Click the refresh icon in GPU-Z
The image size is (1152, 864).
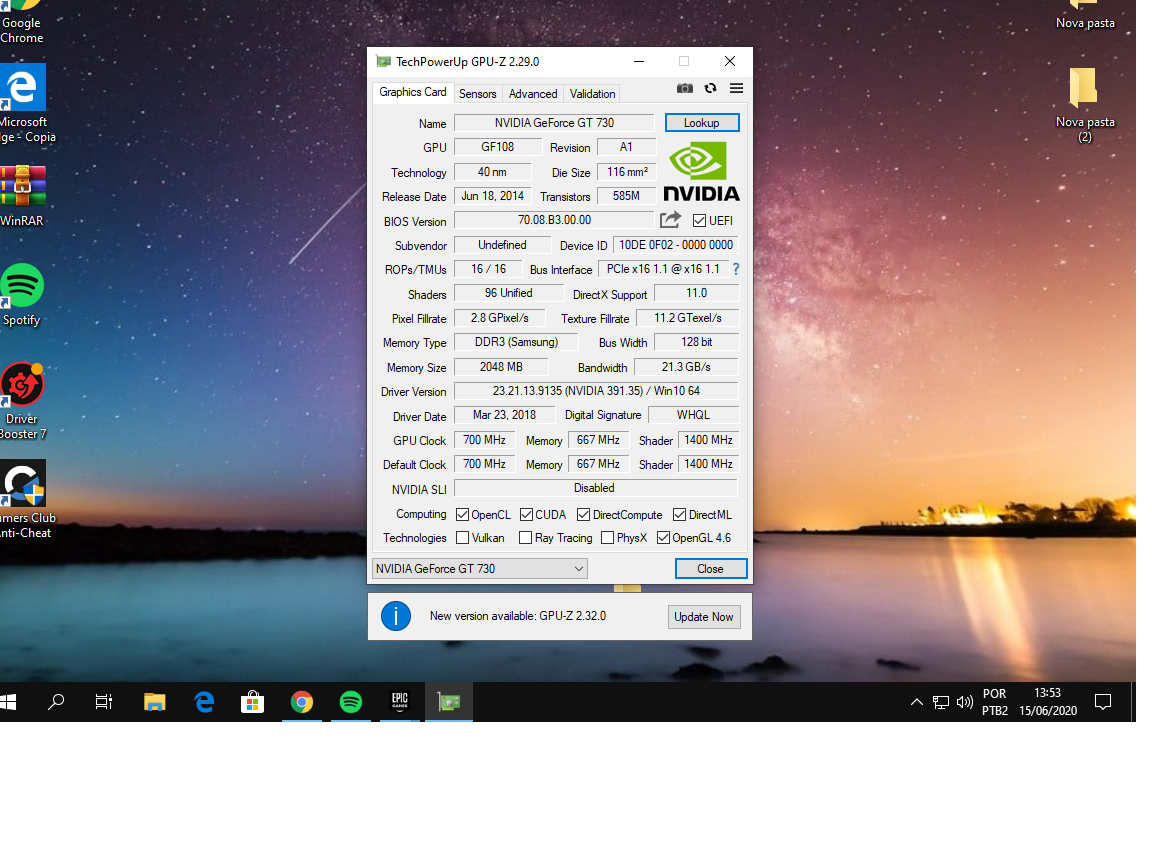(x=710, y=88)
